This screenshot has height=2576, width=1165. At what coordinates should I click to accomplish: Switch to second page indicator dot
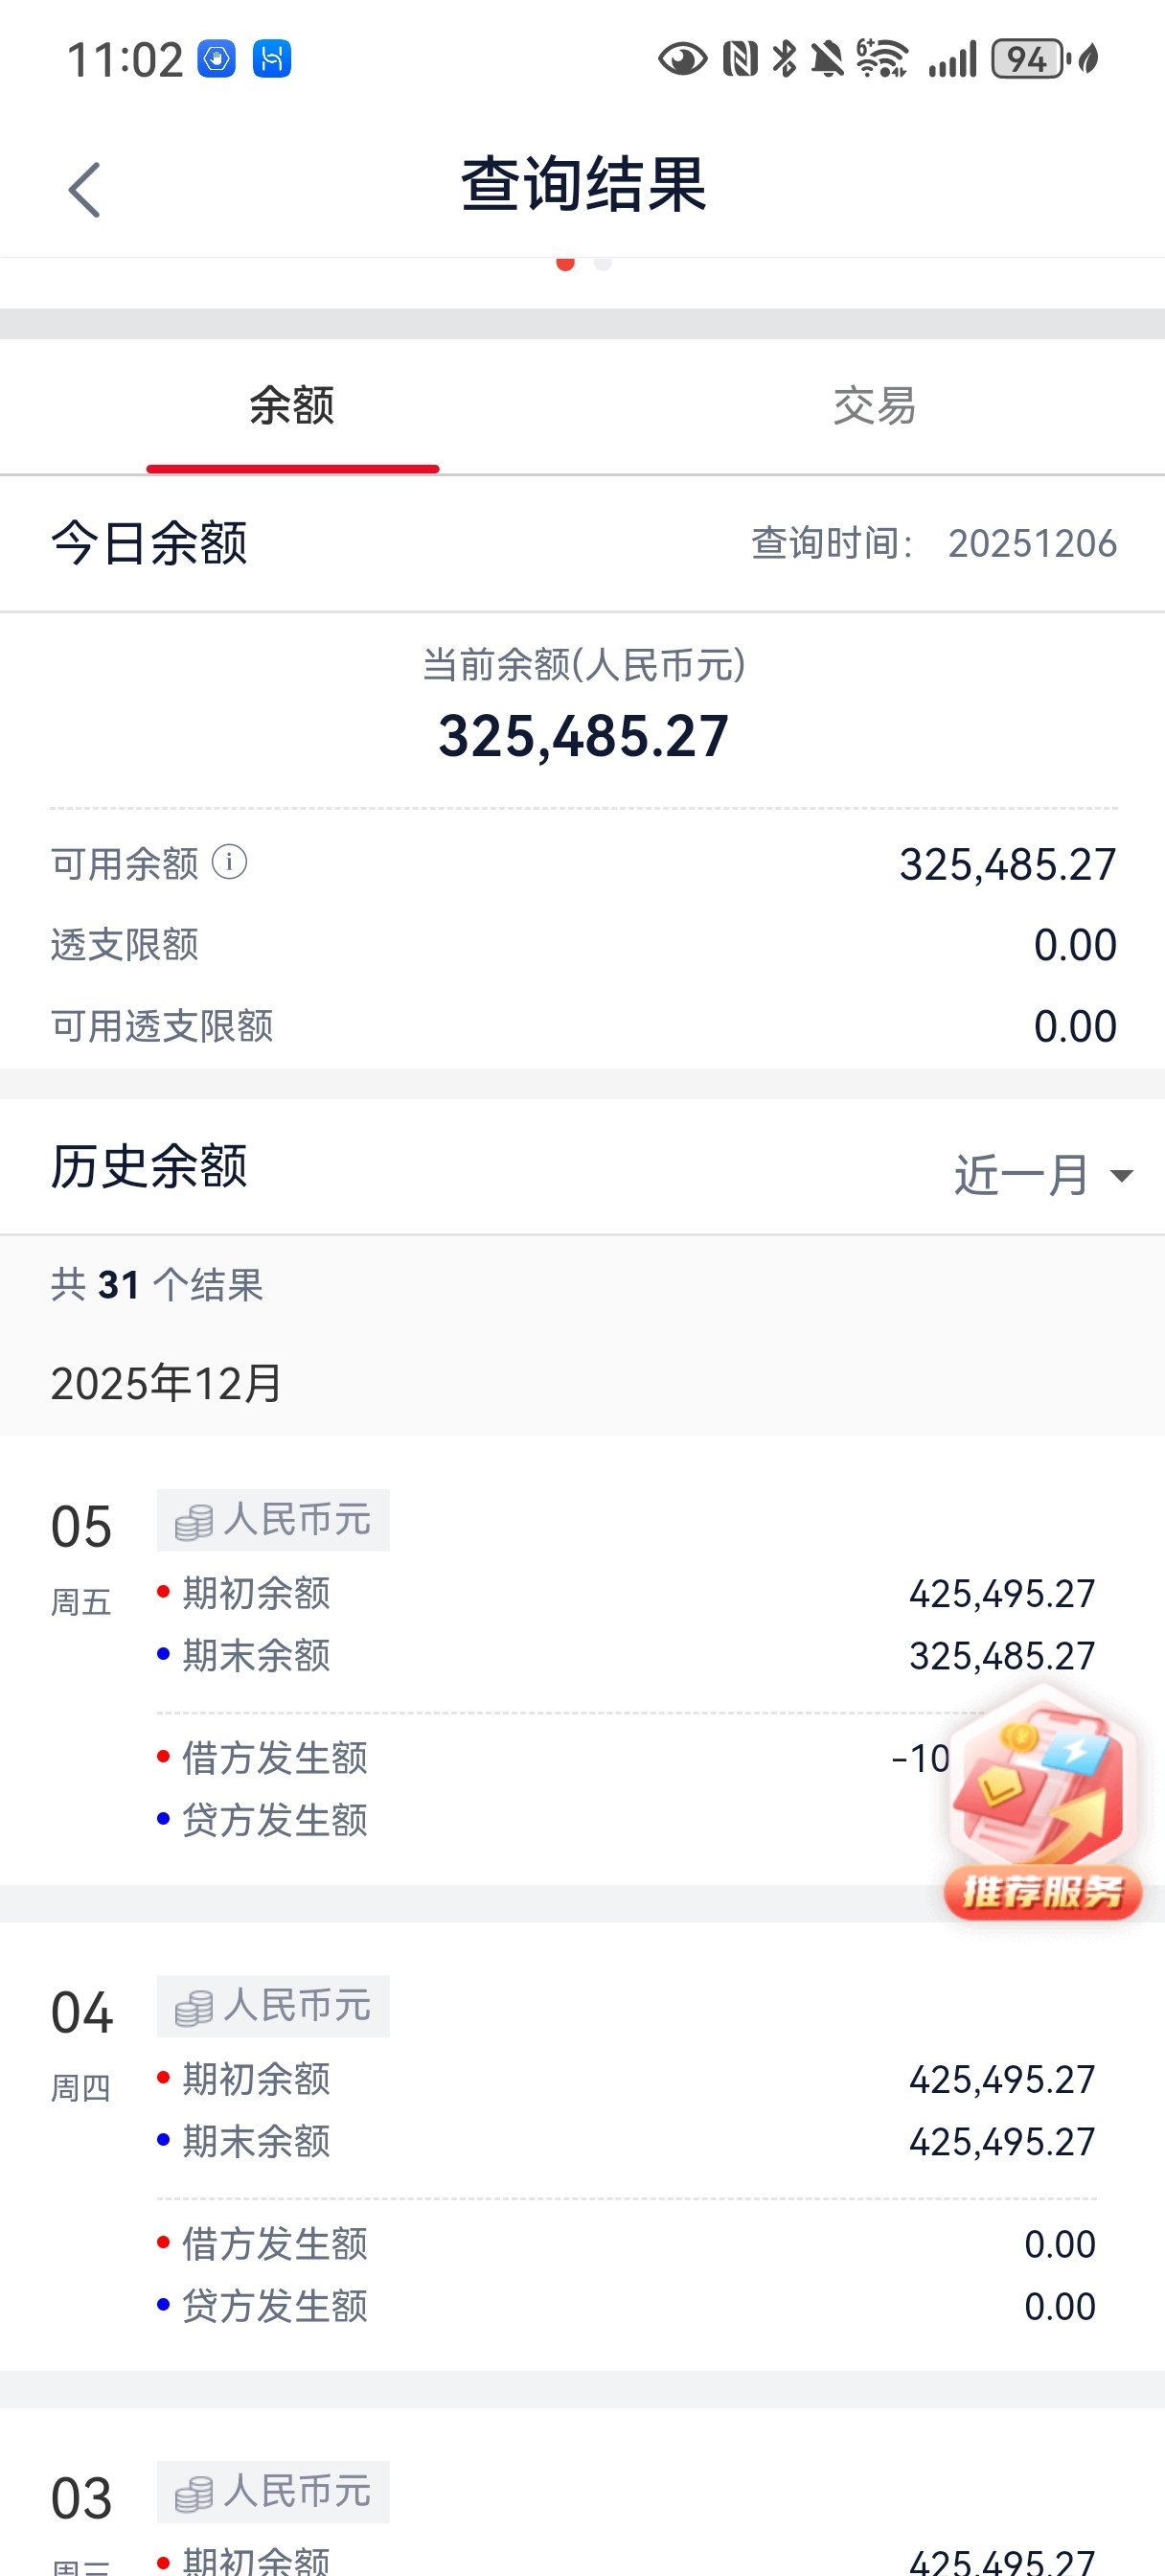(x=602, y=263)
